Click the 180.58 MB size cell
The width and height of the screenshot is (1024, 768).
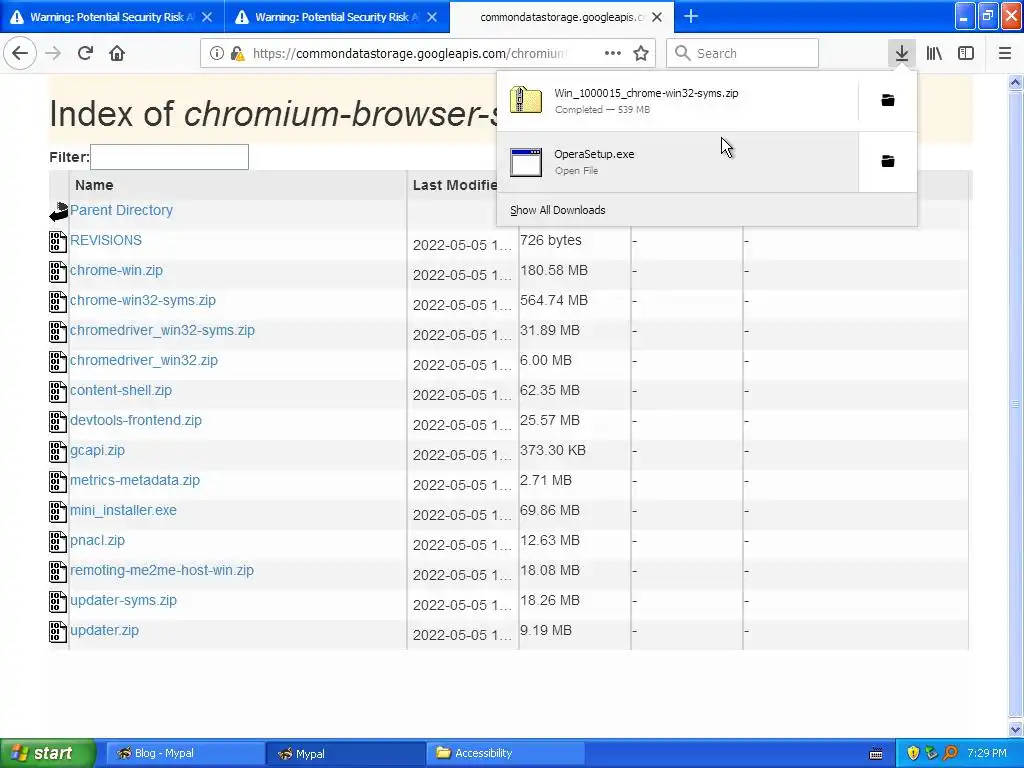(x=554, y=270)
